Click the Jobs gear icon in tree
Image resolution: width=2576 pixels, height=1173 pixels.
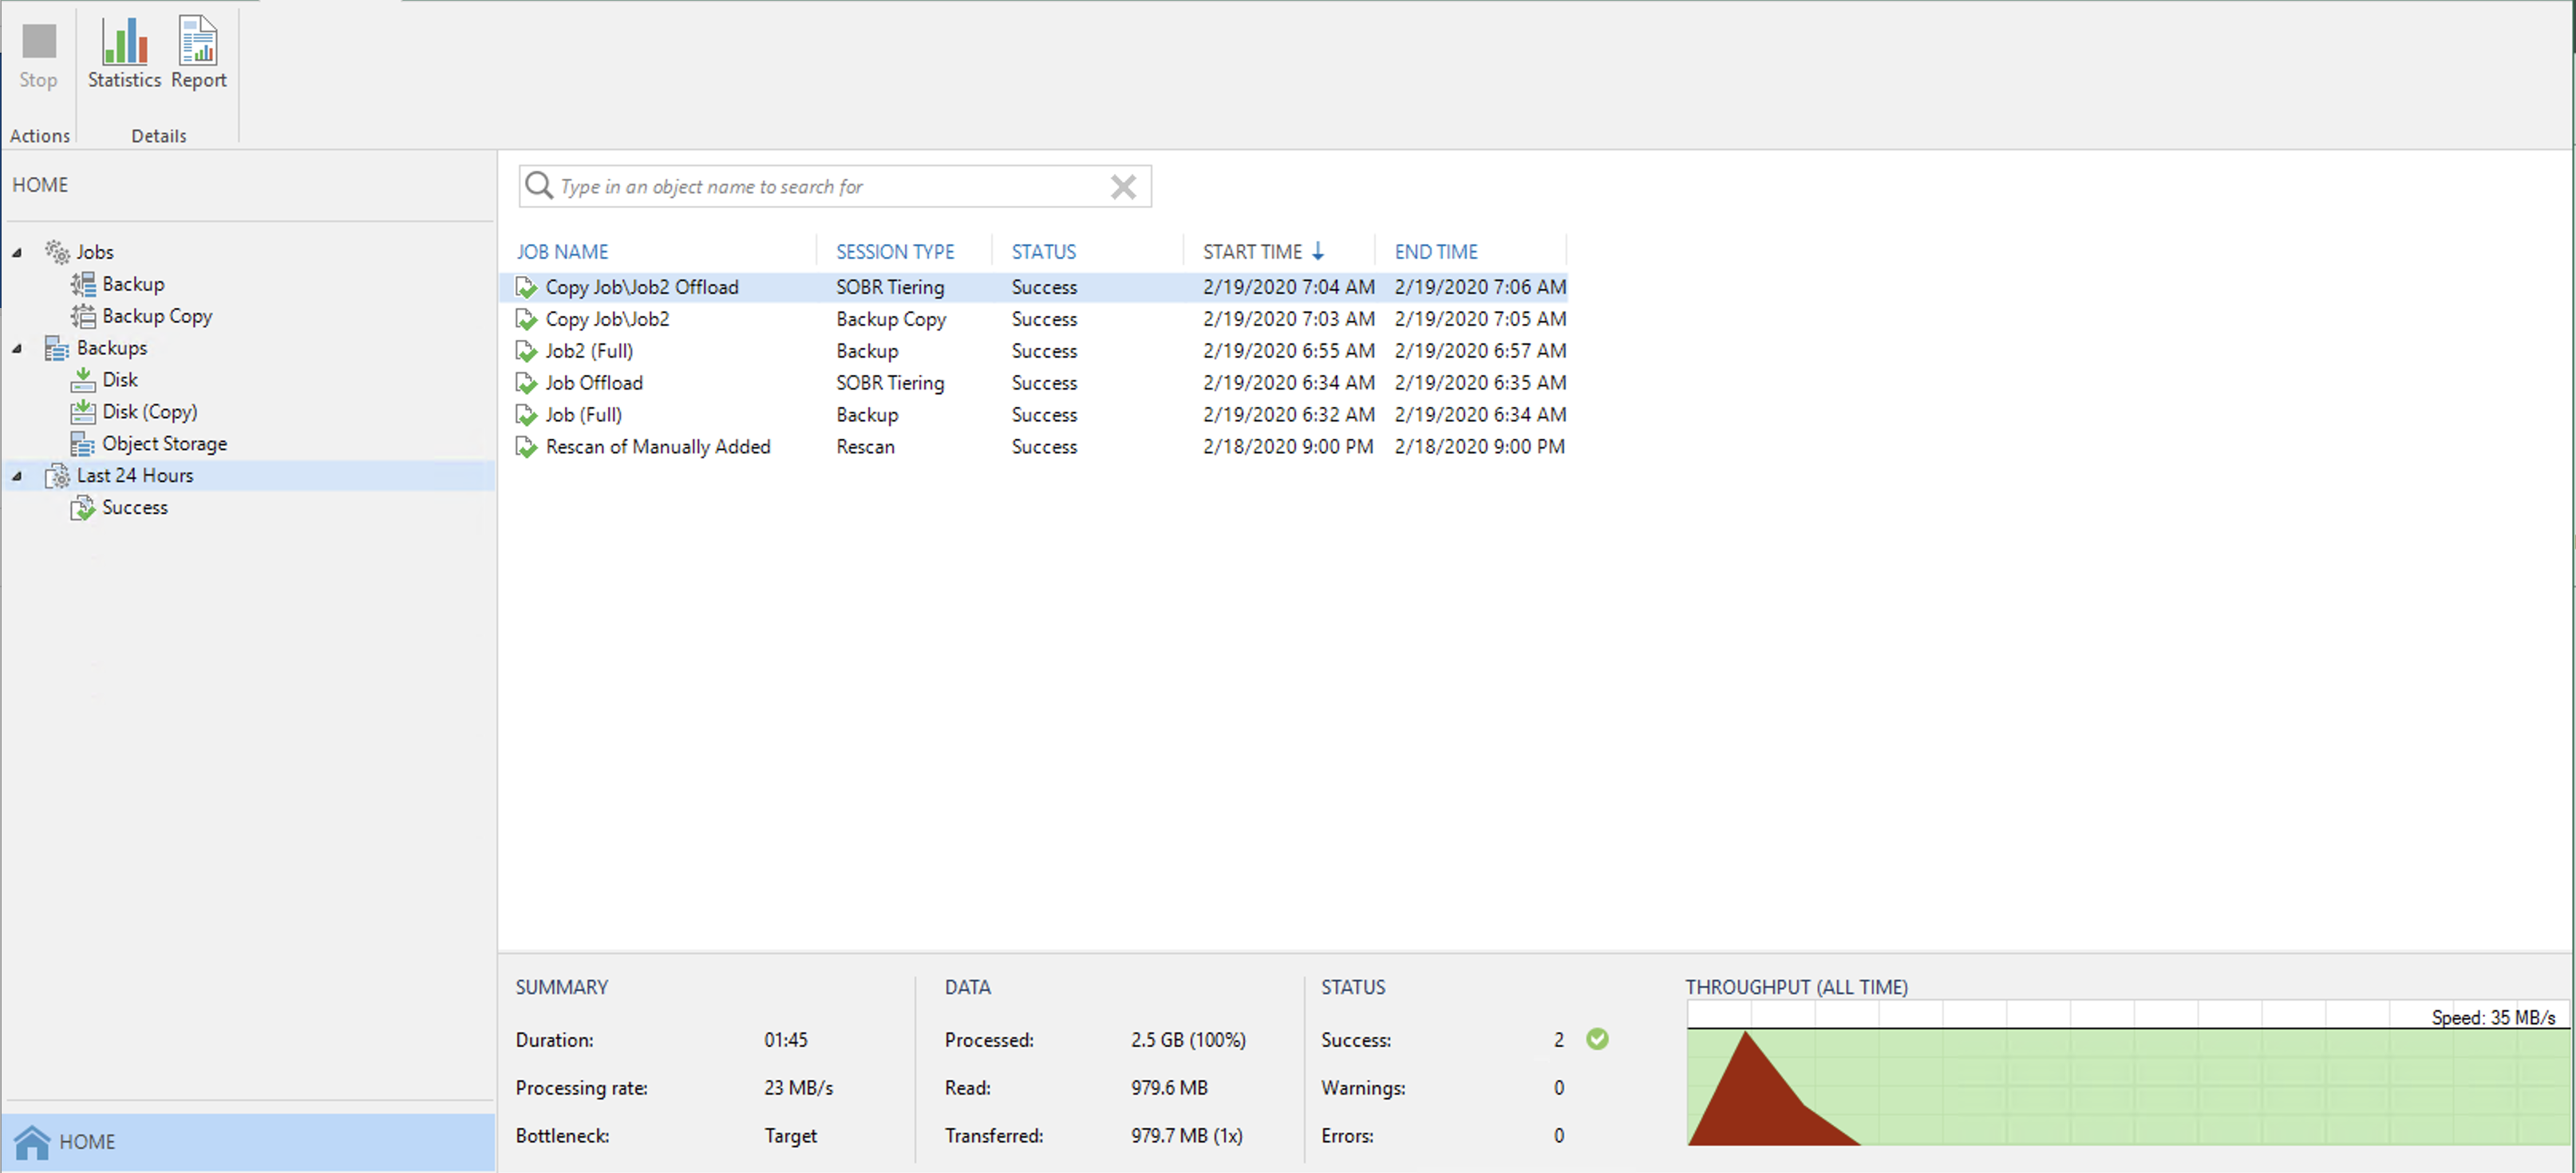[57, 252]
